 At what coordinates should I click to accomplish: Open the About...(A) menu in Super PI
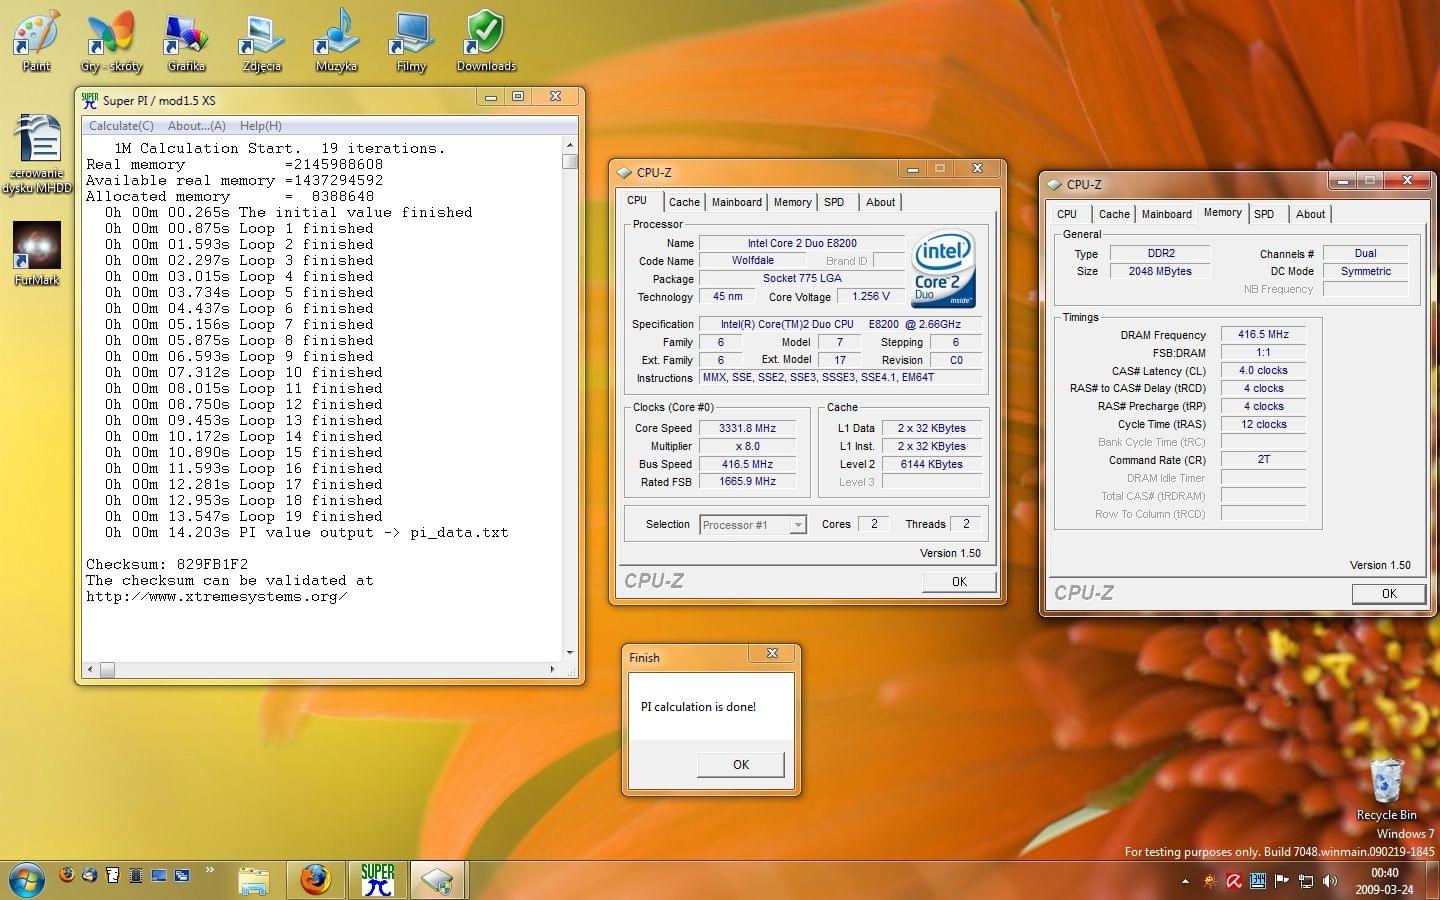196,126
